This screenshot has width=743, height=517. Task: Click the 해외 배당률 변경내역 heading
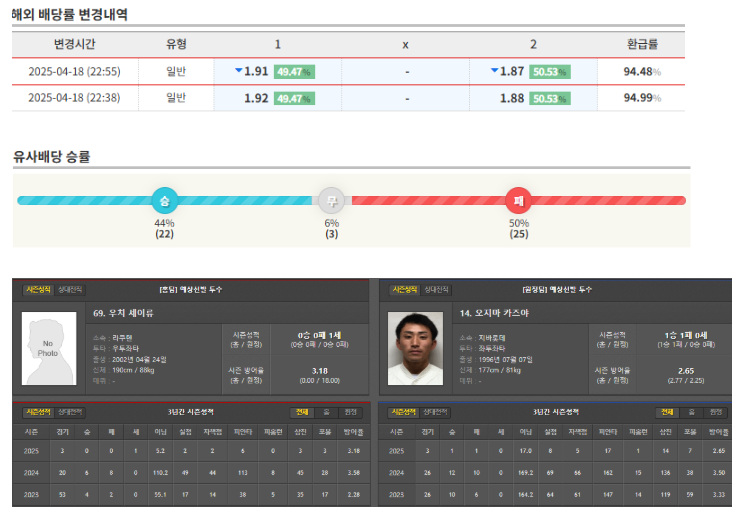point(70,14)
